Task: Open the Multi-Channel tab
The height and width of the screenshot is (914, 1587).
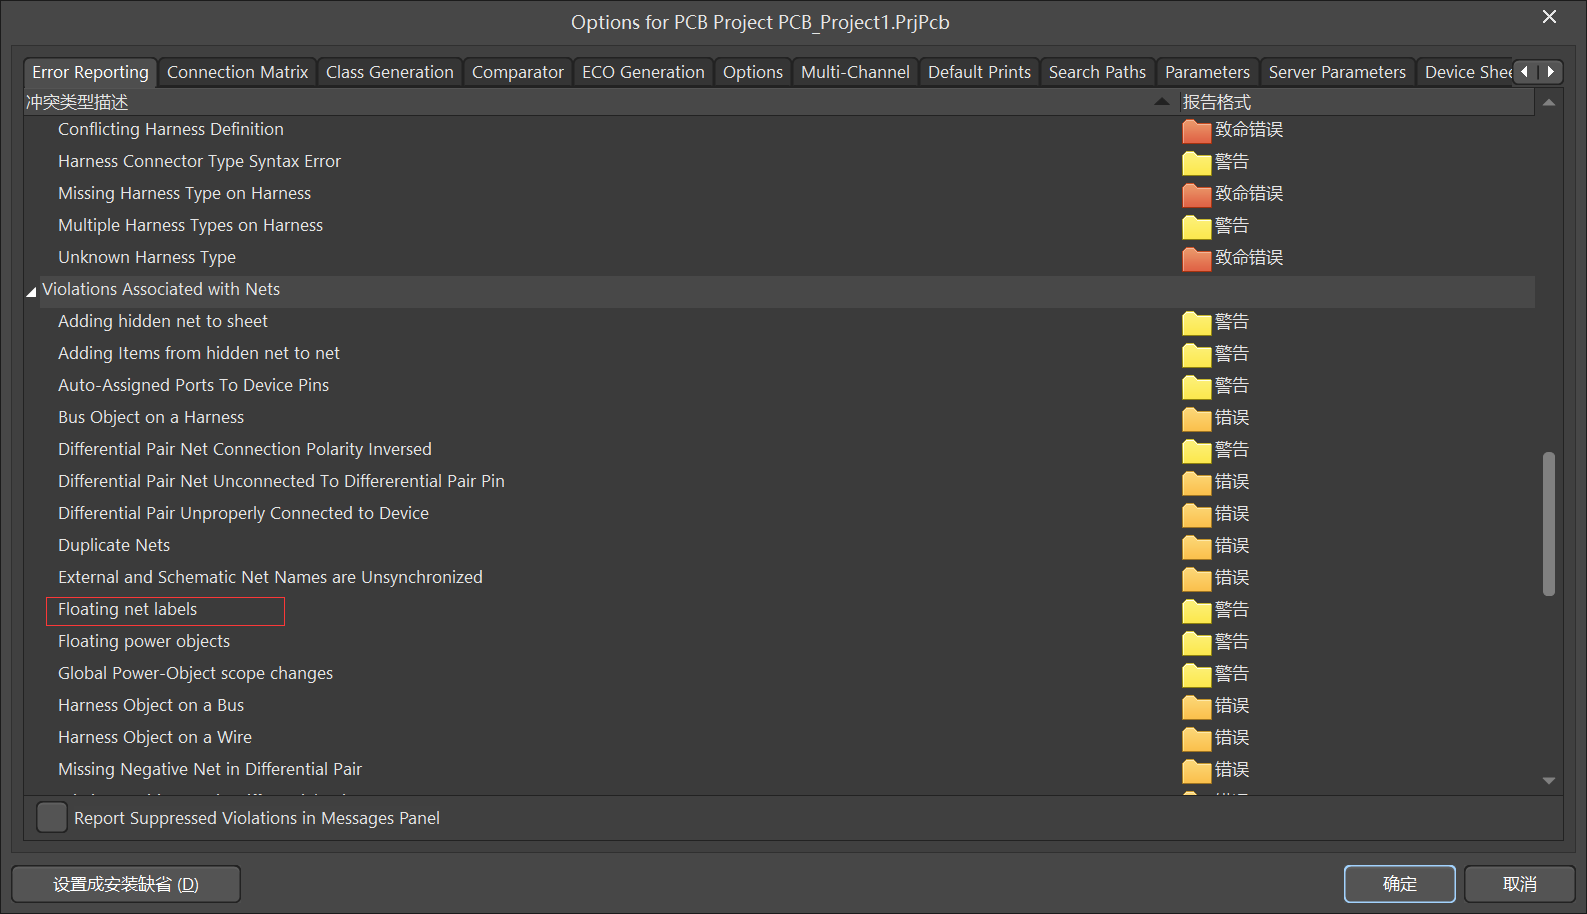Action: pos(855,72)
